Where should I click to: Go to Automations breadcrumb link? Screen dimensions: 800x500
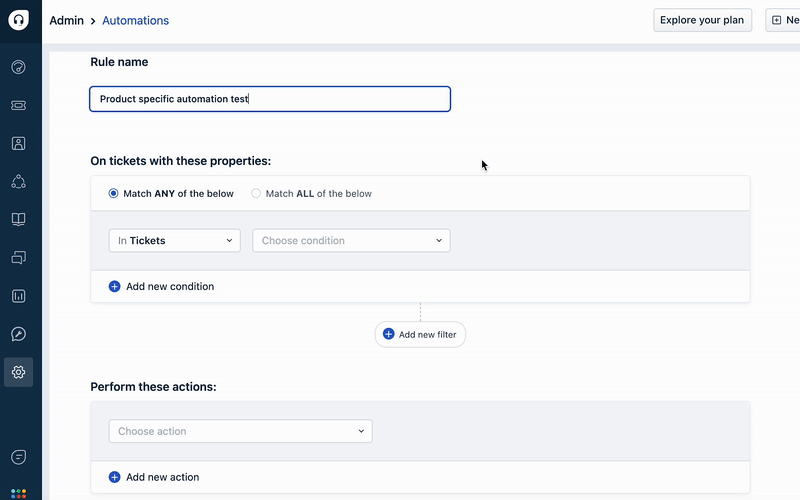coord(135,20)
